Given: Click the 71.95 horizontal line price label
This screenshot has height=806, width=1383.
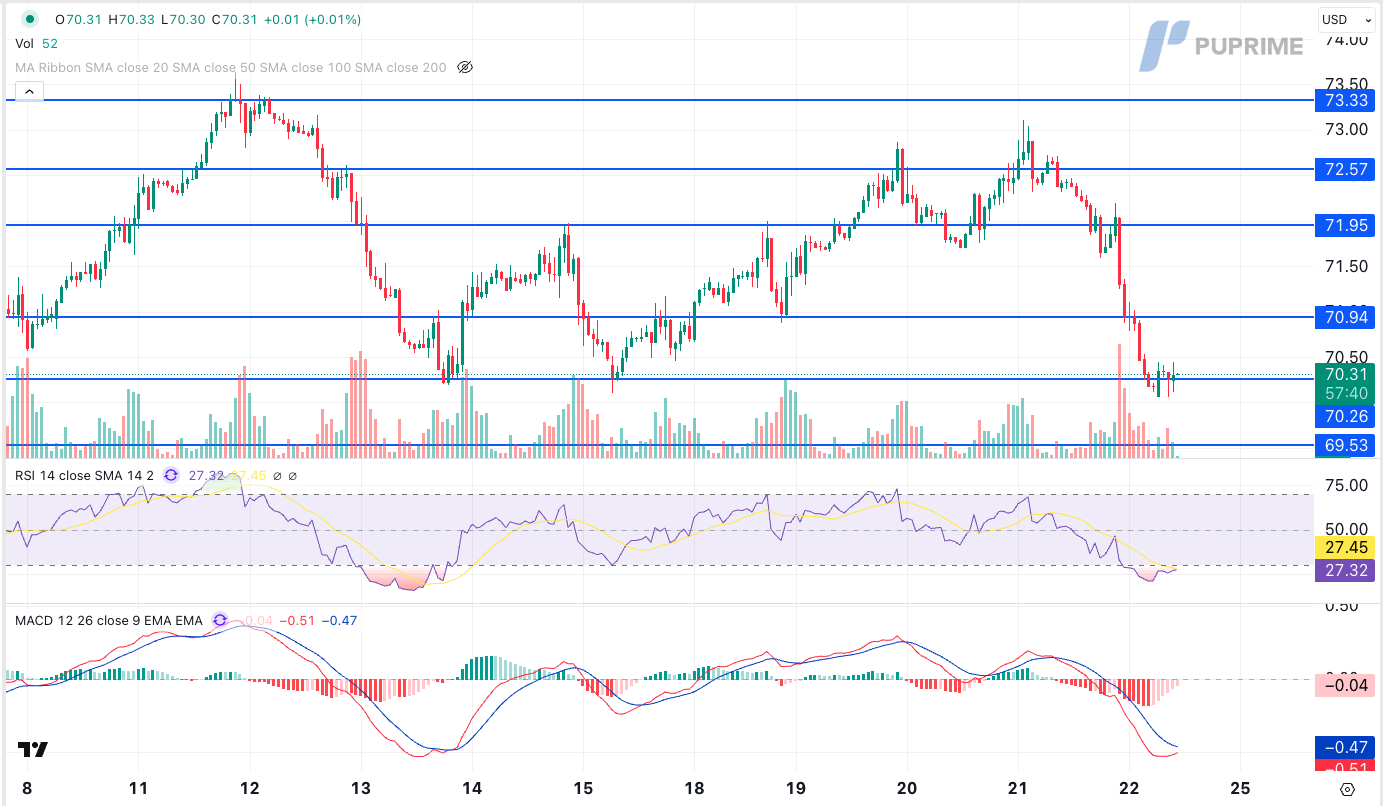Looking at the screenshot, I should 1346,225.
